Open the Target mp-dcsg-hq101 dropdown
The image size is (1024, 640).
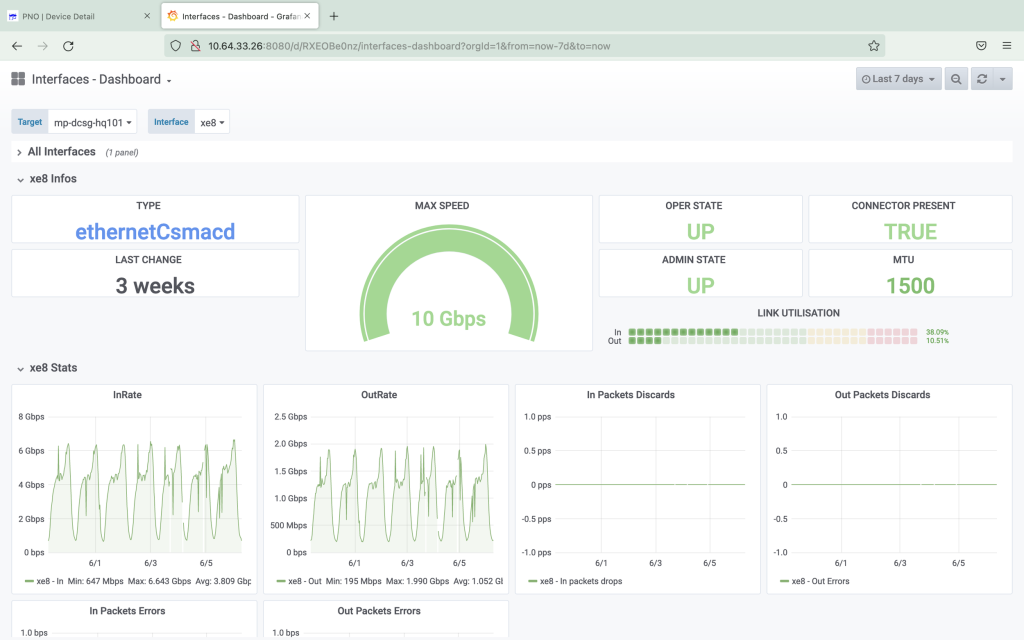click(x=93, y=122)
